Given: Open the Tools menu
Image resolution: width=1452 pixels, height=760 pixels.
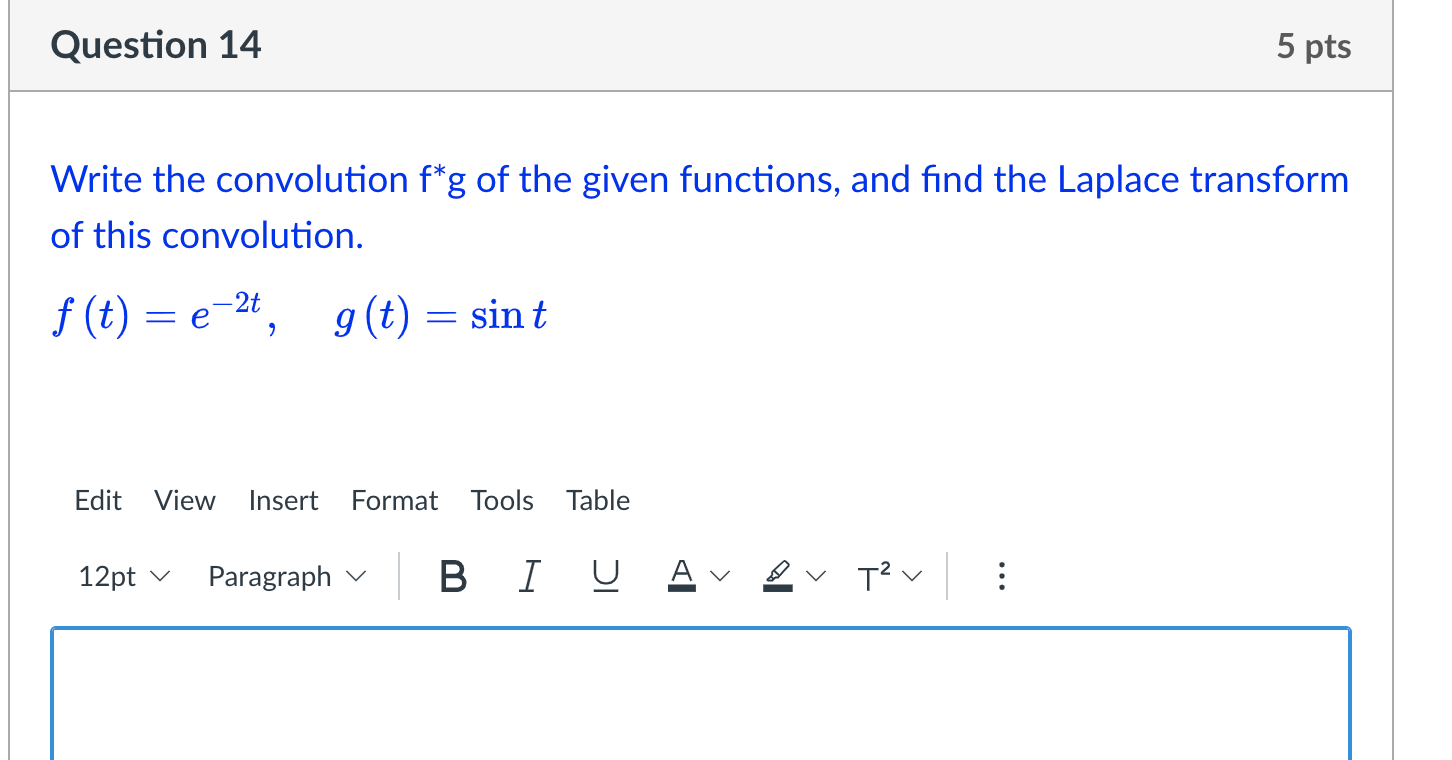Looking at the screenshot, I should coord(501,500).
